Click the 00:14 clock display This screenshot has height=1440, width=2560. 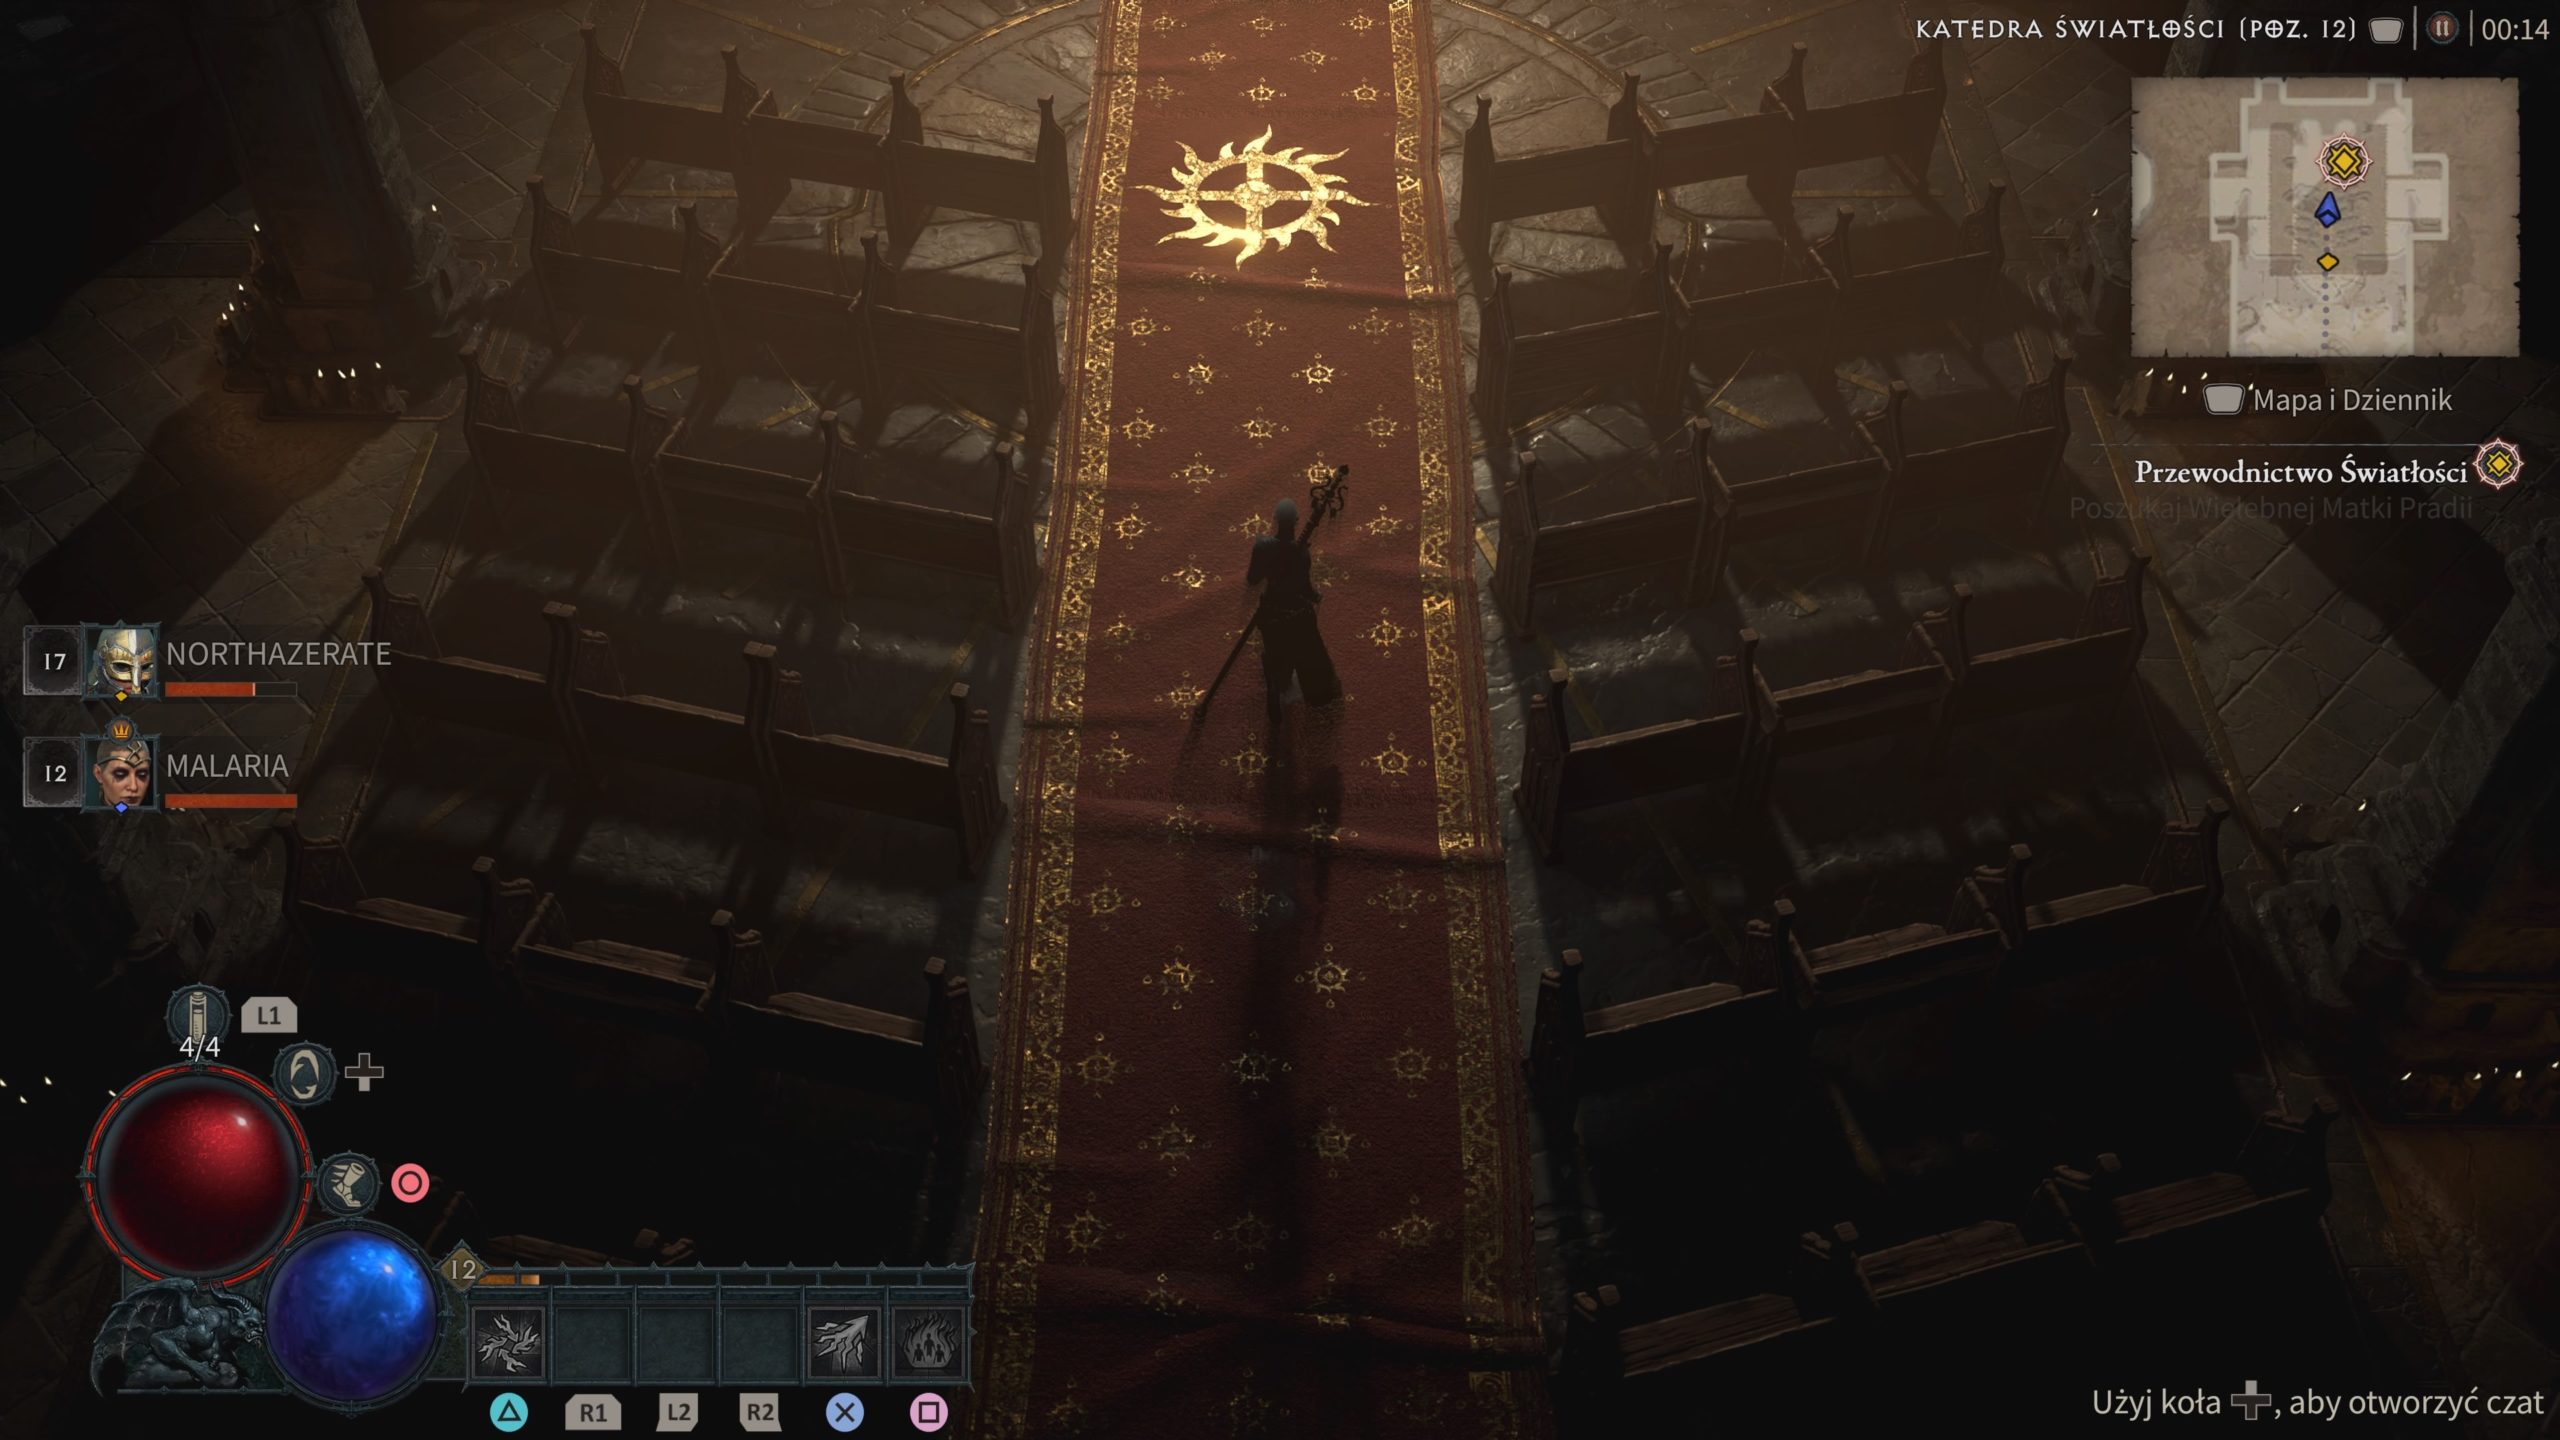point(2515,30)
